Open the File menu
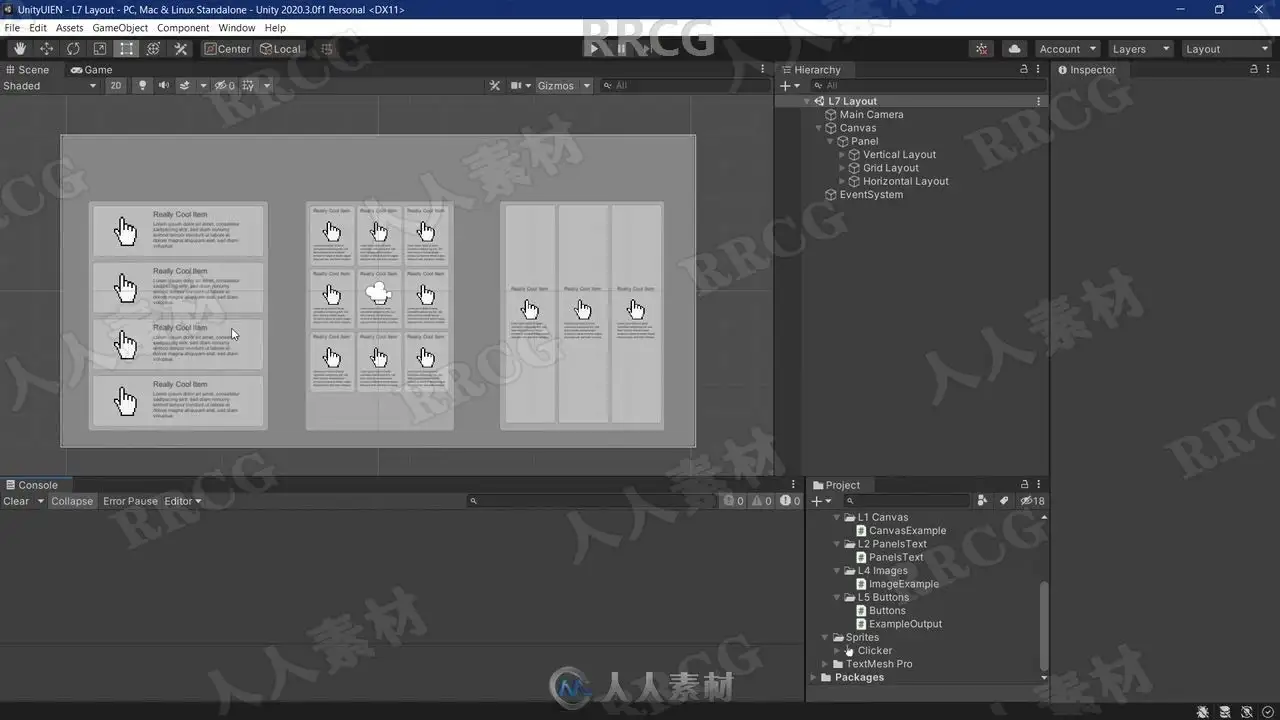 click(x=12, y=28)
